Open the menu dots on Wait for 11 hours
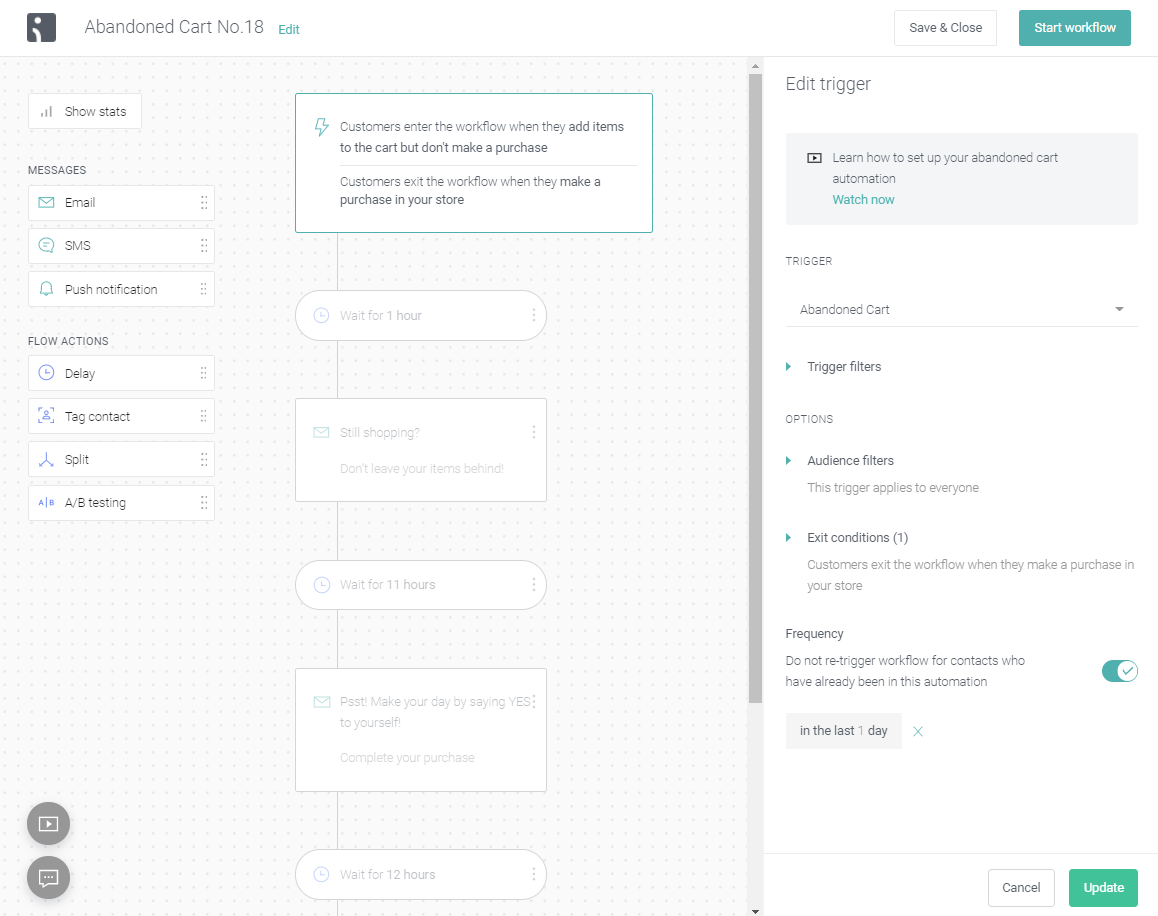 tap(533, 584)
